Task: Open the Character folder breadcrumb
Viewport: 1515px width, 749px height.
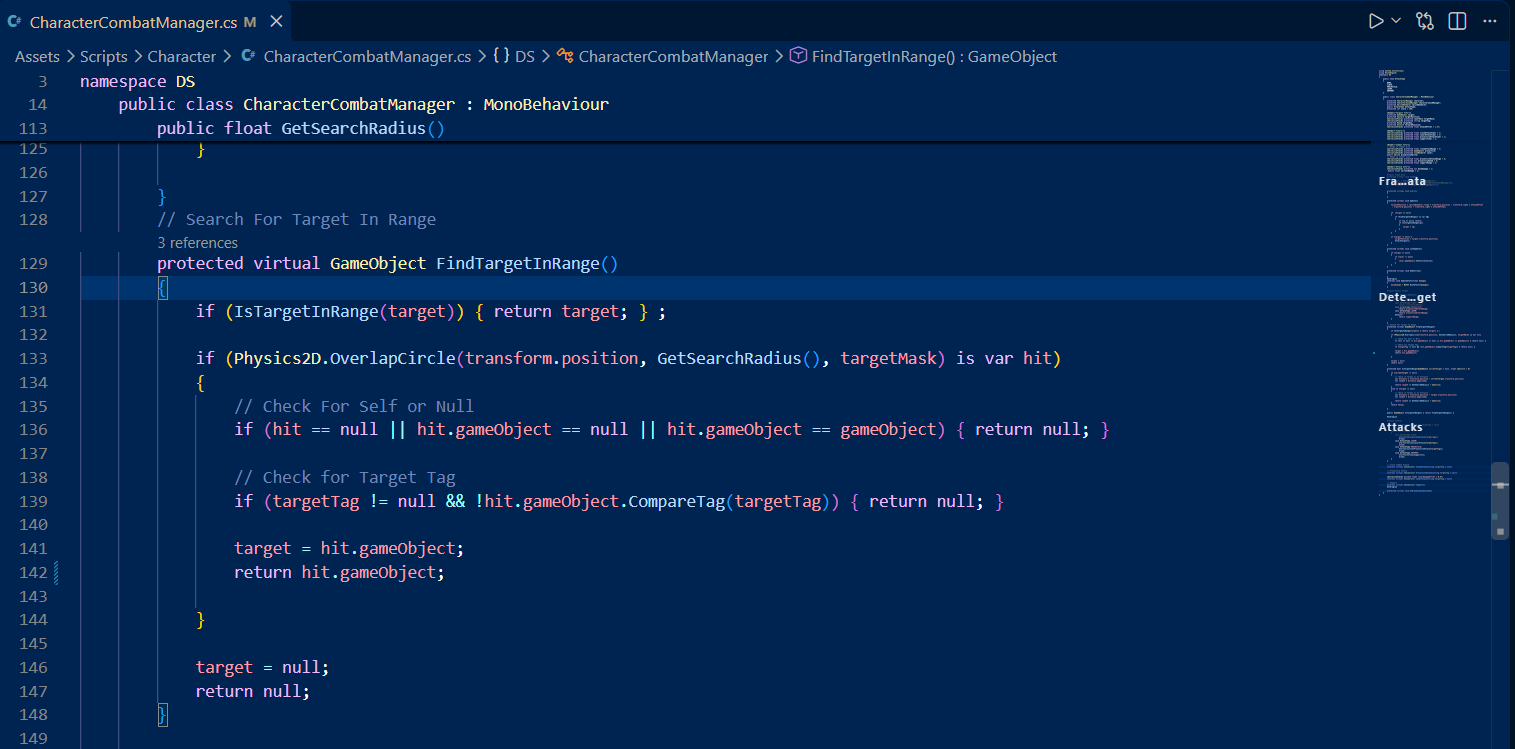Action: (181, 57)
